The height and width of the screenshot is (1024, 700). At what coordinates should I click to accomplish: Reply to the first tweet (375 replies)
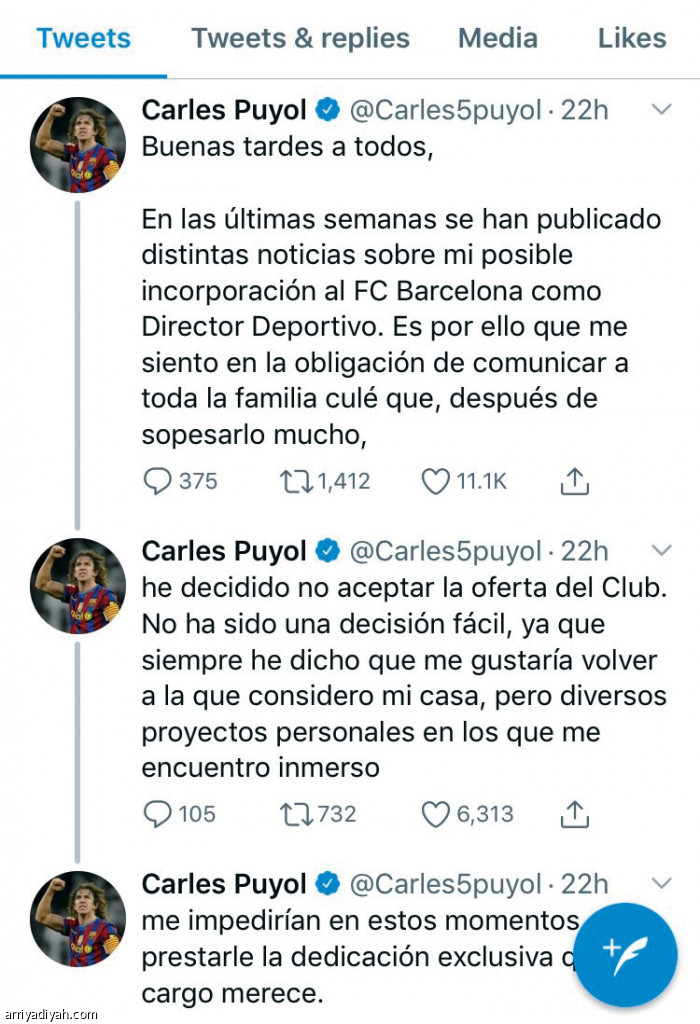pyautogui.click(x=158, y=482)
